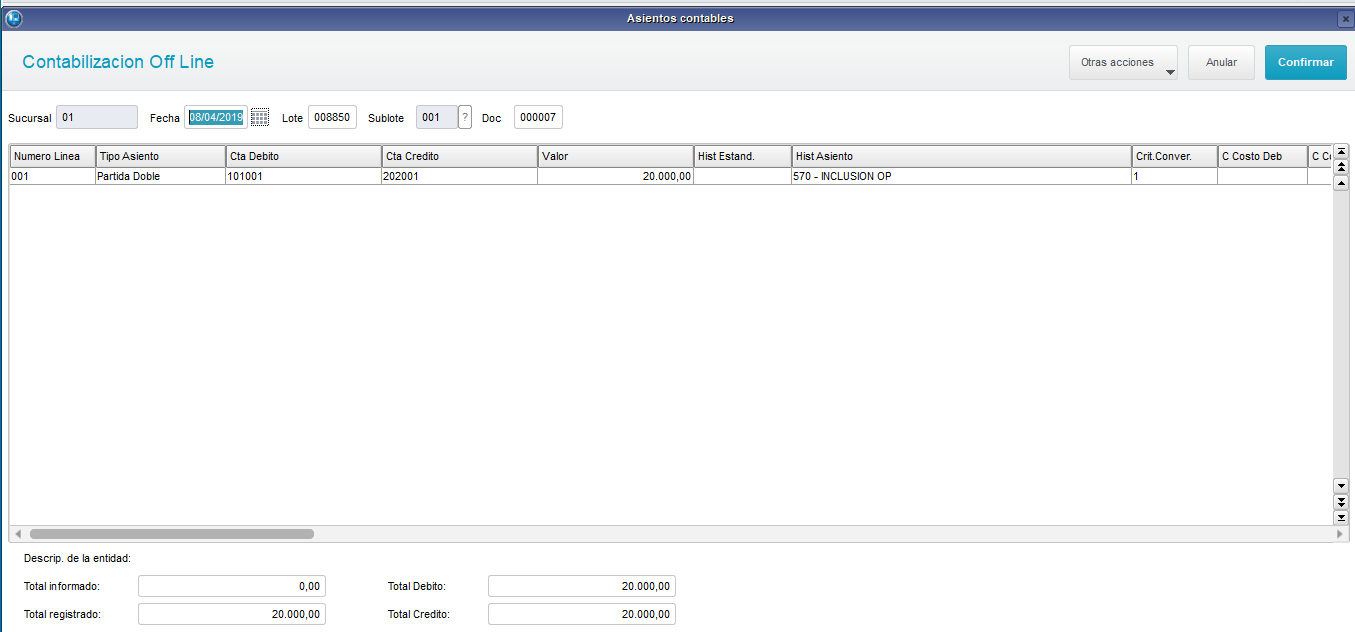Click the horizontal scrollbar thumb
This screenshot has height=632, width=1355.
pos(171,534)
